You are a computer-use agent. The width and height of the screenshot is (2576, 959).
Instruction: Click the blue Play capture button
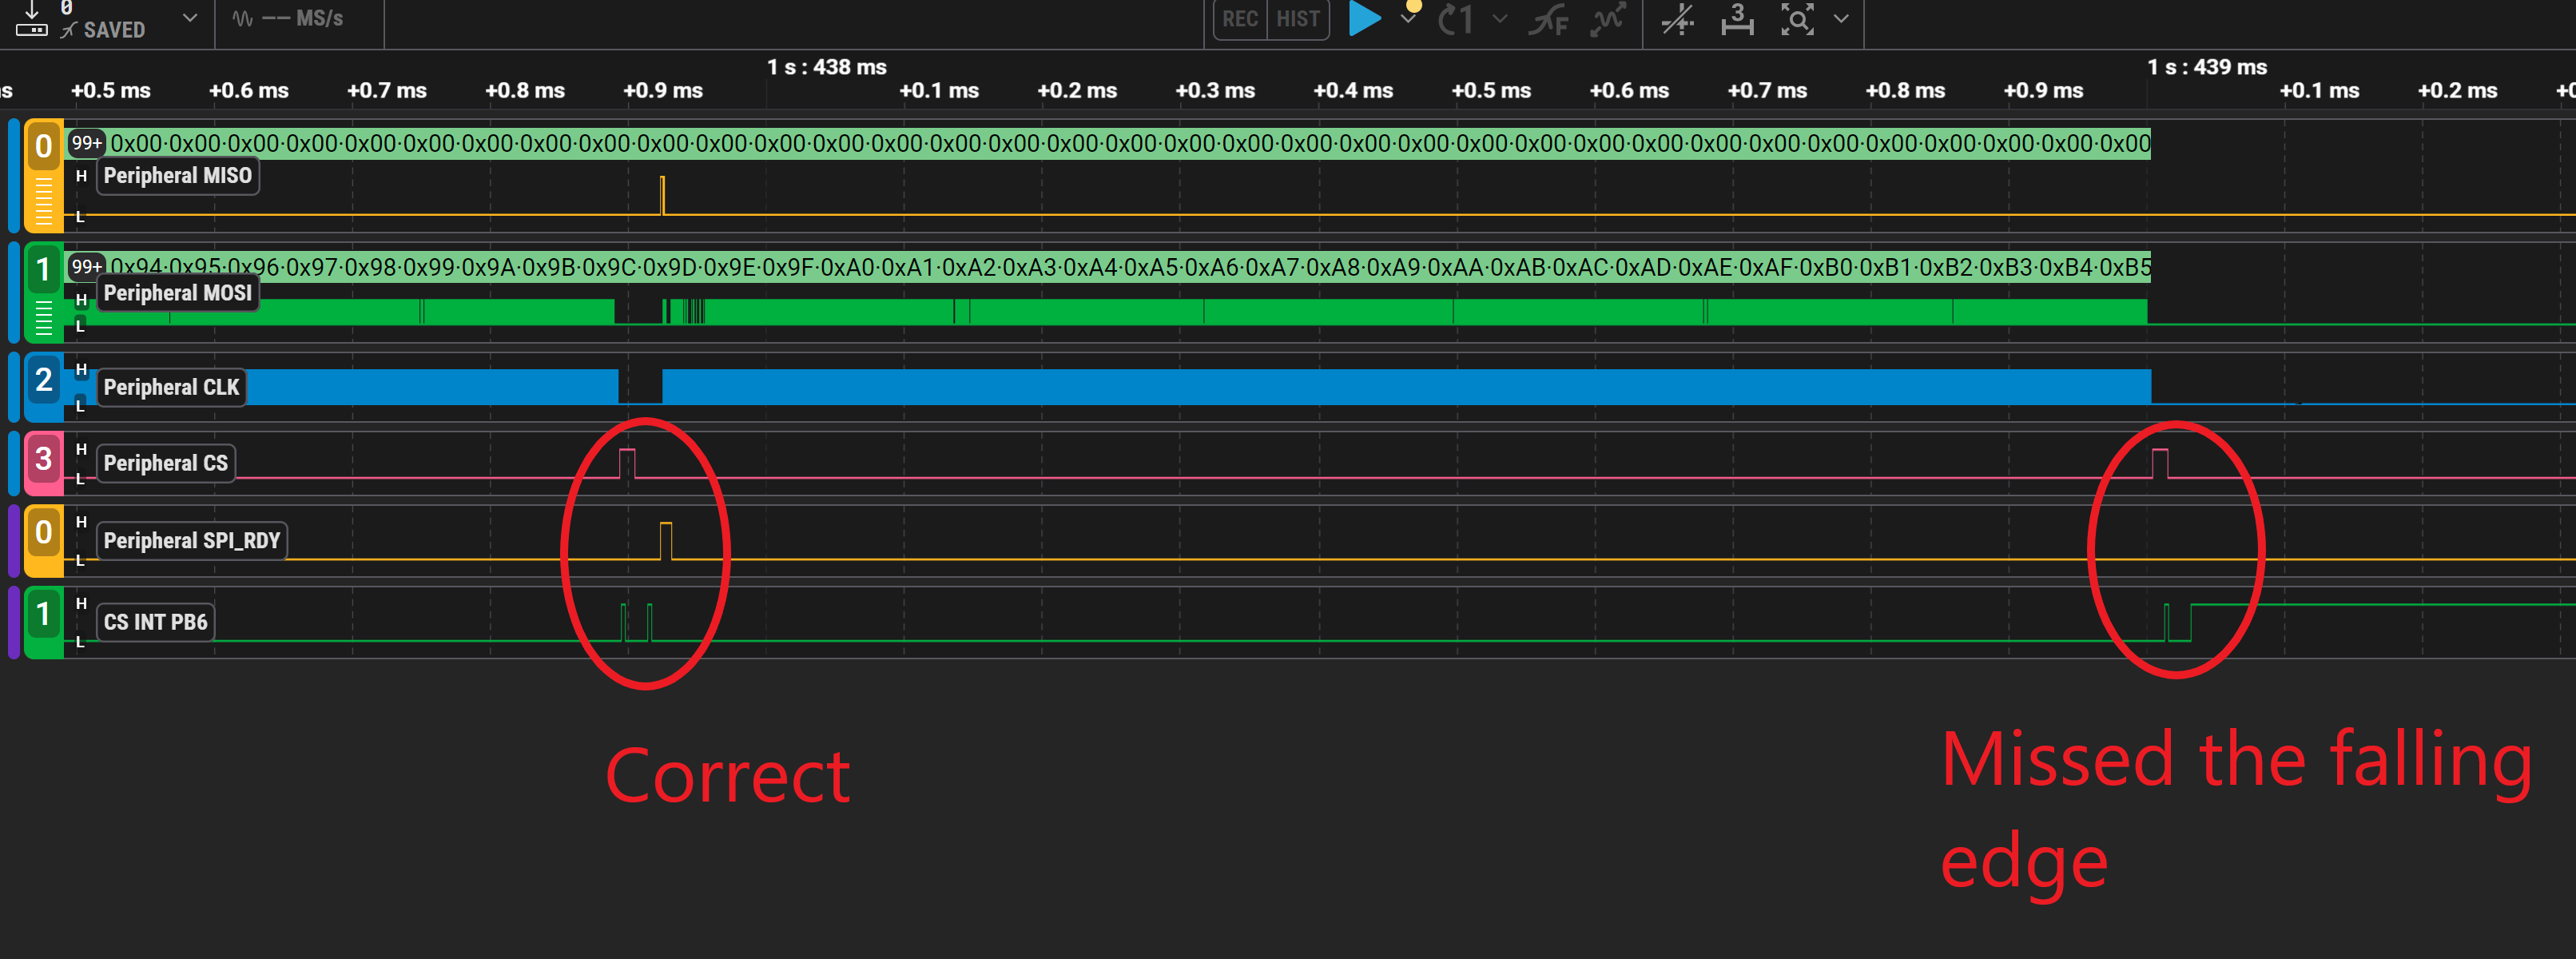1364,18
